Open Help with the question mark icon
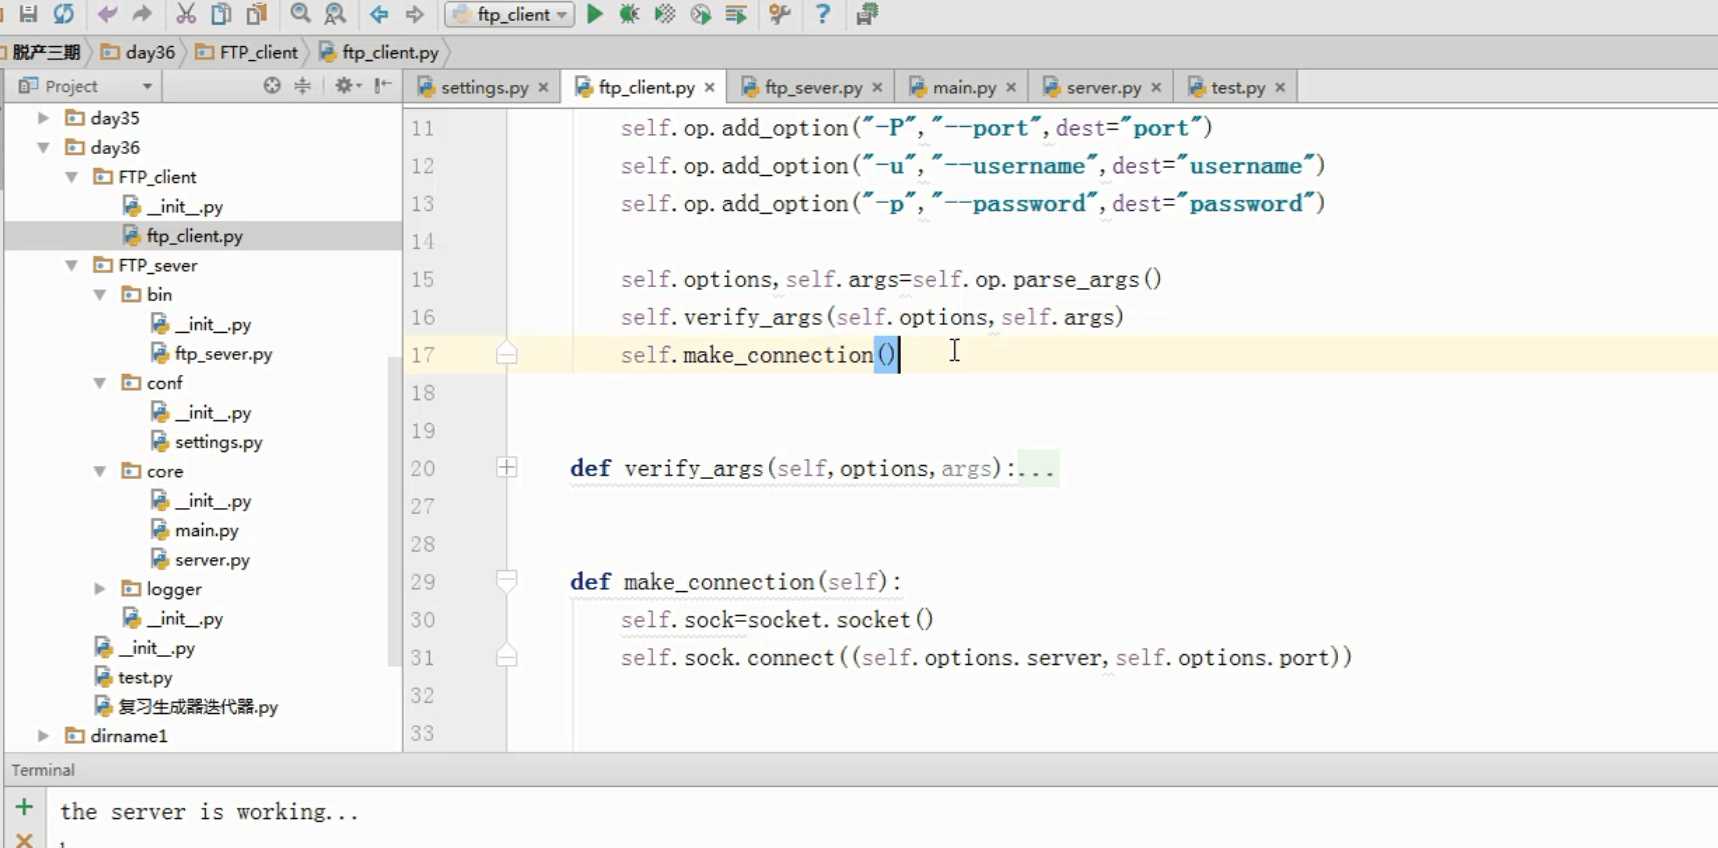This screenshot has width=1718, height=848. pos(823,14)
